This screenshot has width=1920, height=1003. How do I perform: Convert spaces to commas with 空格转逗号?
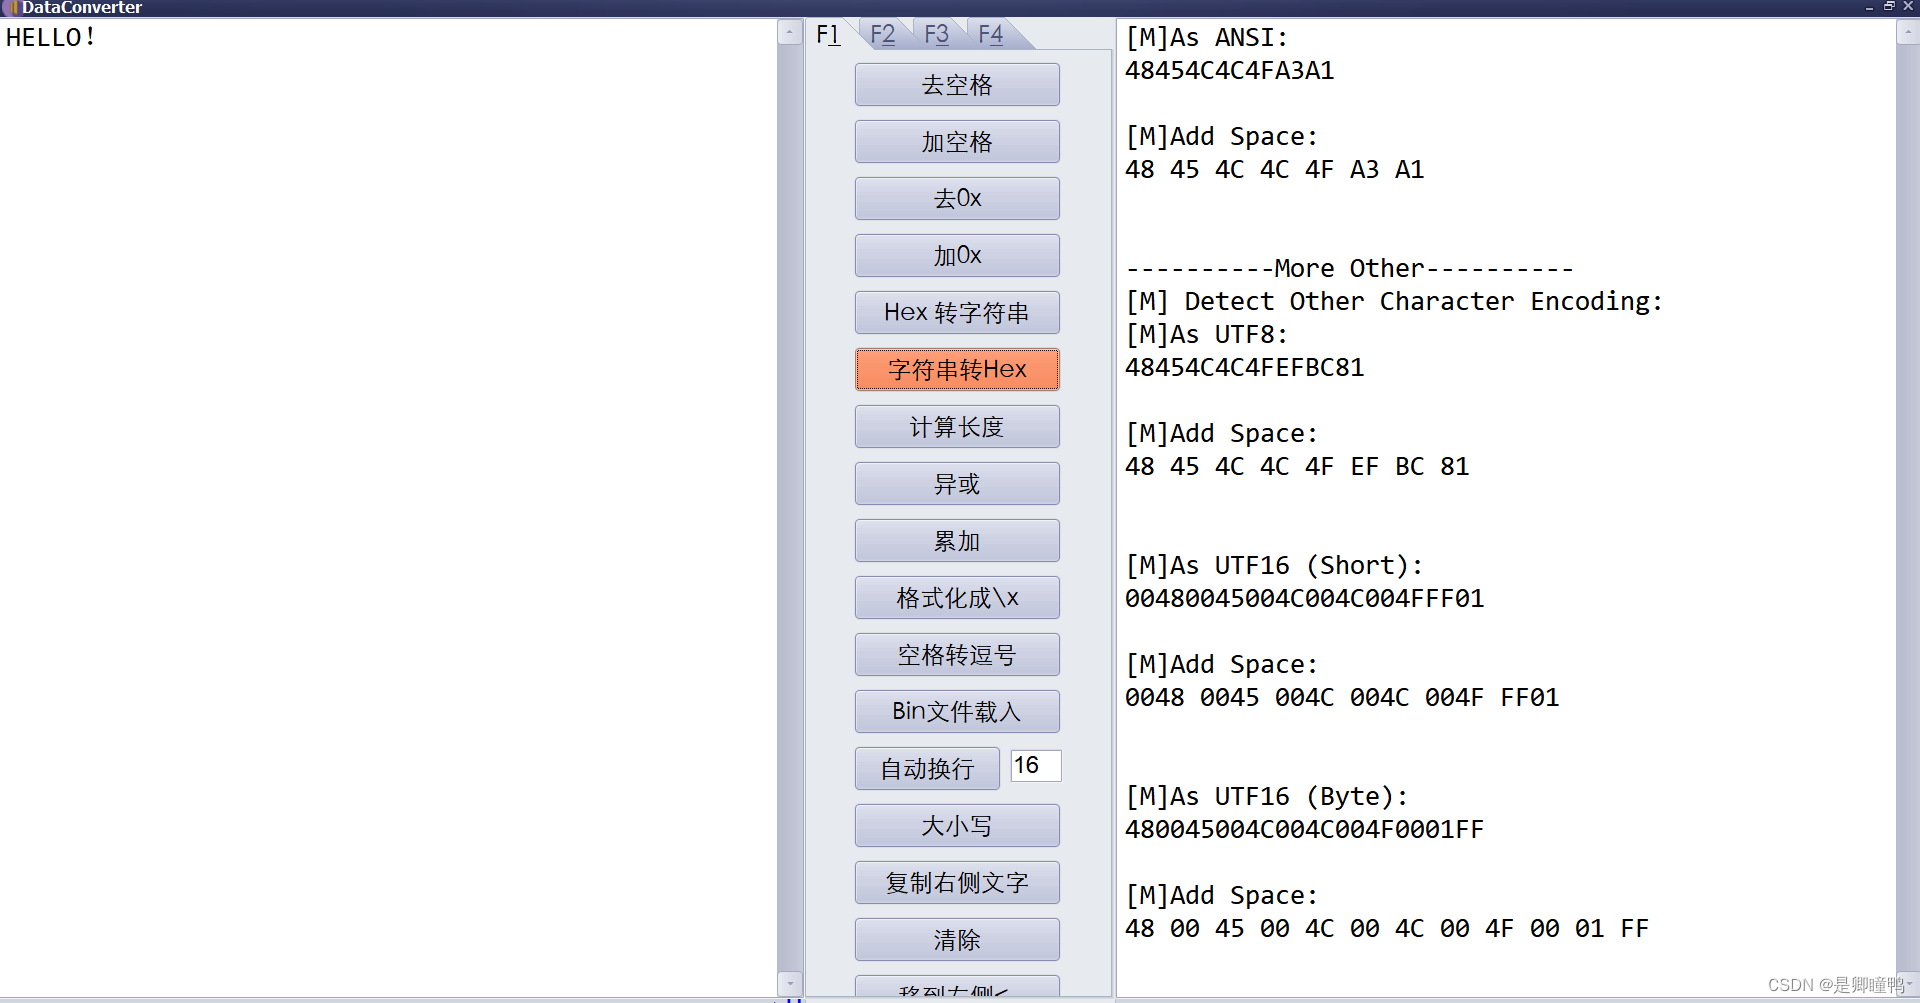click(x=956, y=654)
